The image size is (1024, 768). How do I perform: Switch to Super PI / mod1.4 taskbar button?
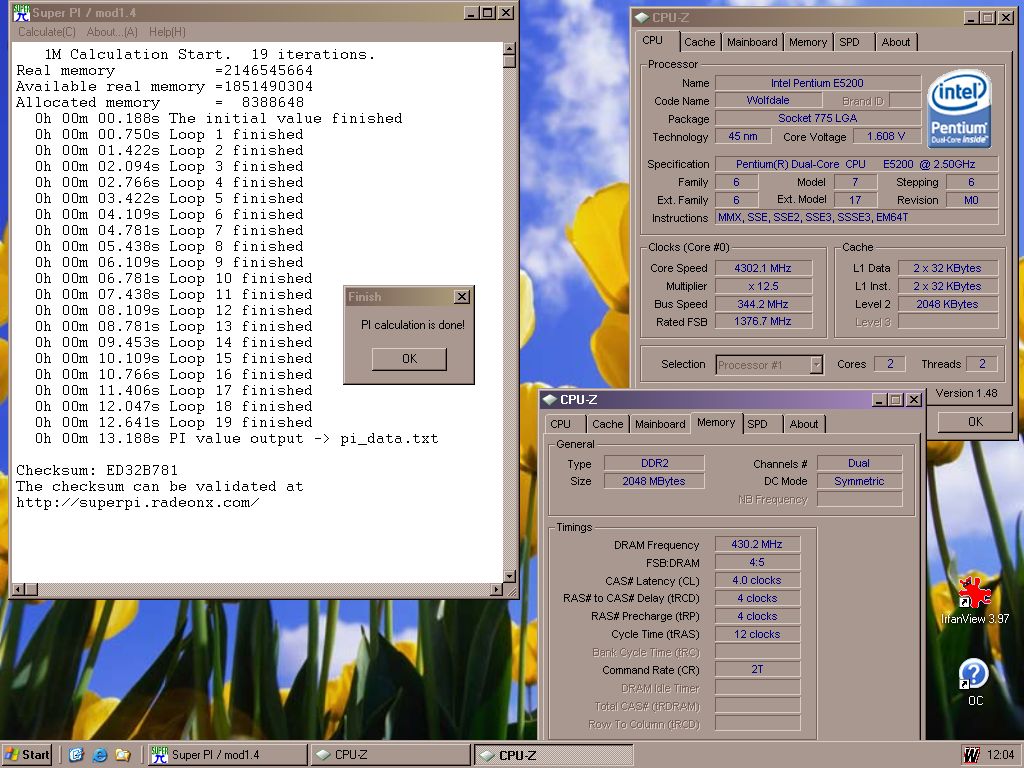click(x=226, y=755)
